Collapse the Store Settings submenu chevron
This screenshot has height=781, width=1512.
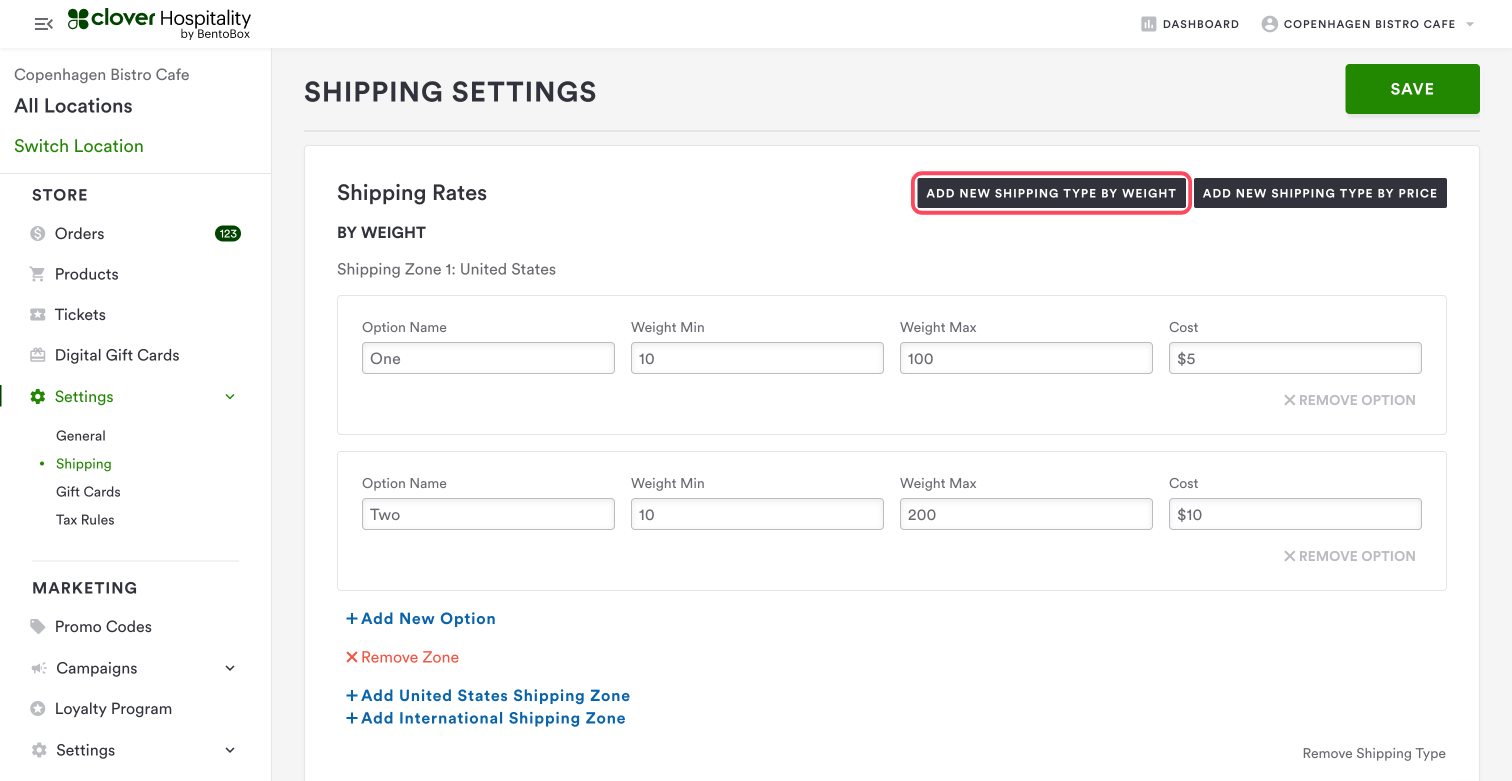(230, 397)
